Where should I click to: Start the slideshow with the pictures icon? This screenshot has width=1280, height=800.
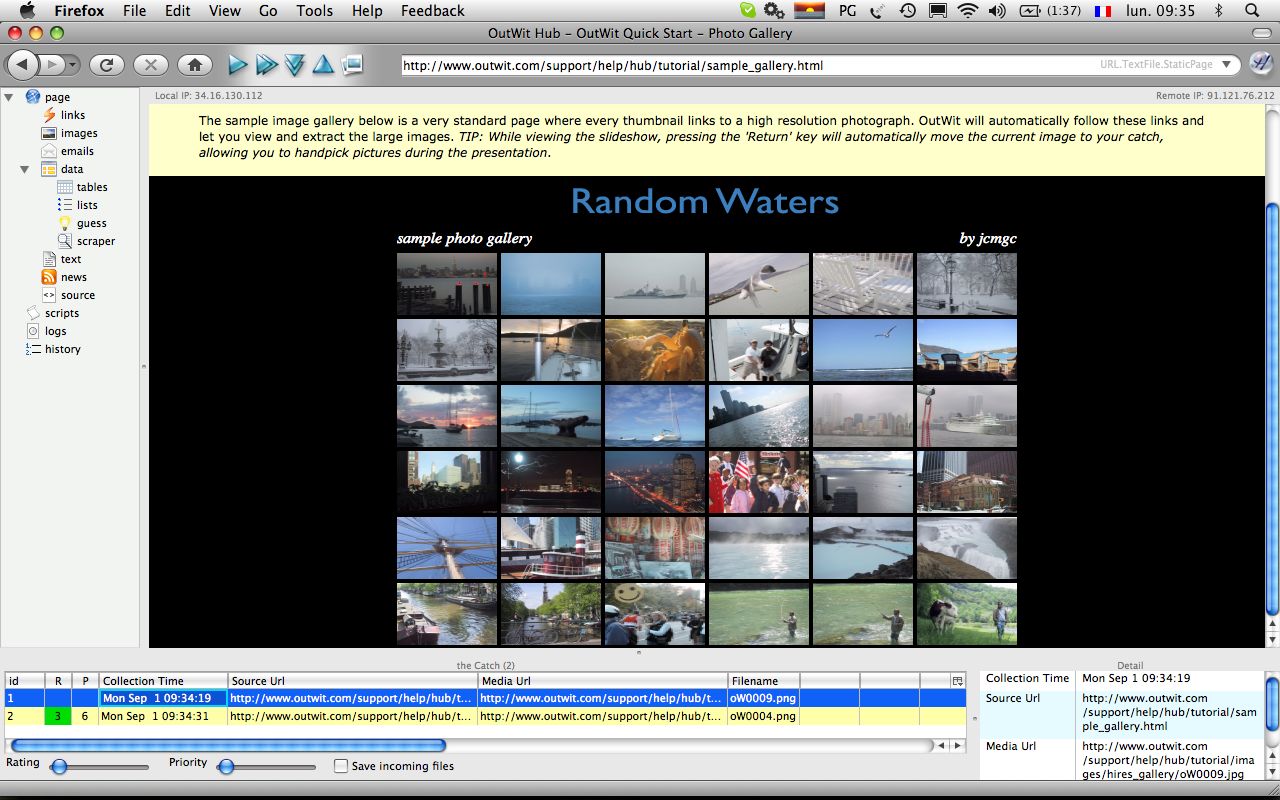(x=351, y=65)
